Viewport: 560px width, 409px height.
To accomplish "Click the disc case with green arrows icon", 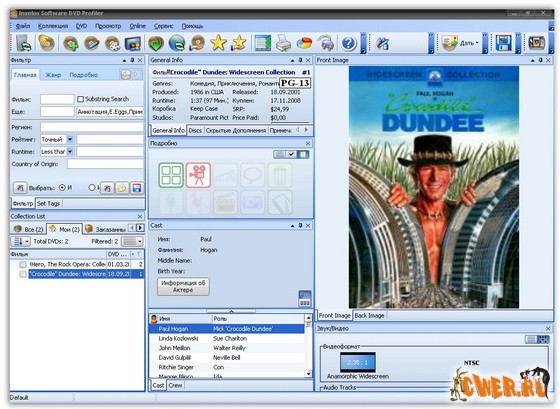I will (x=24, y=43).
